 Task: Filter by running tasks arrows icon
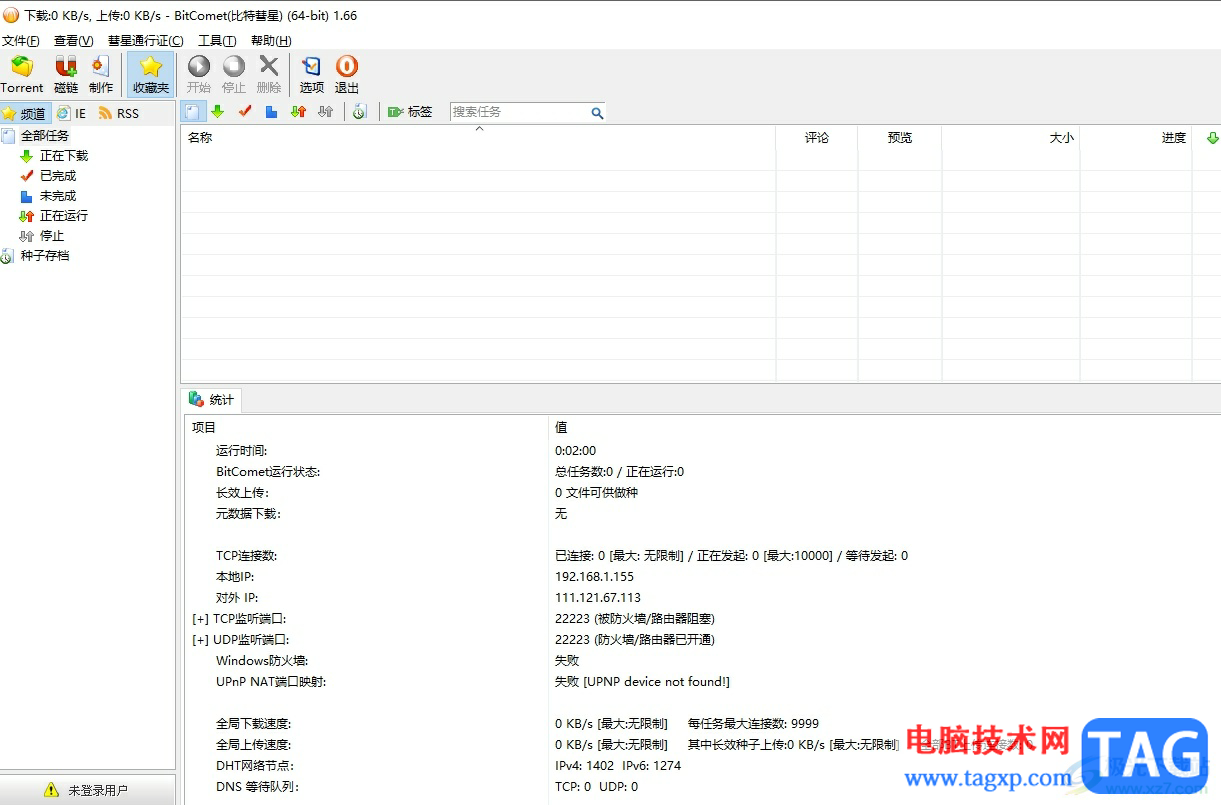point(298,112)
